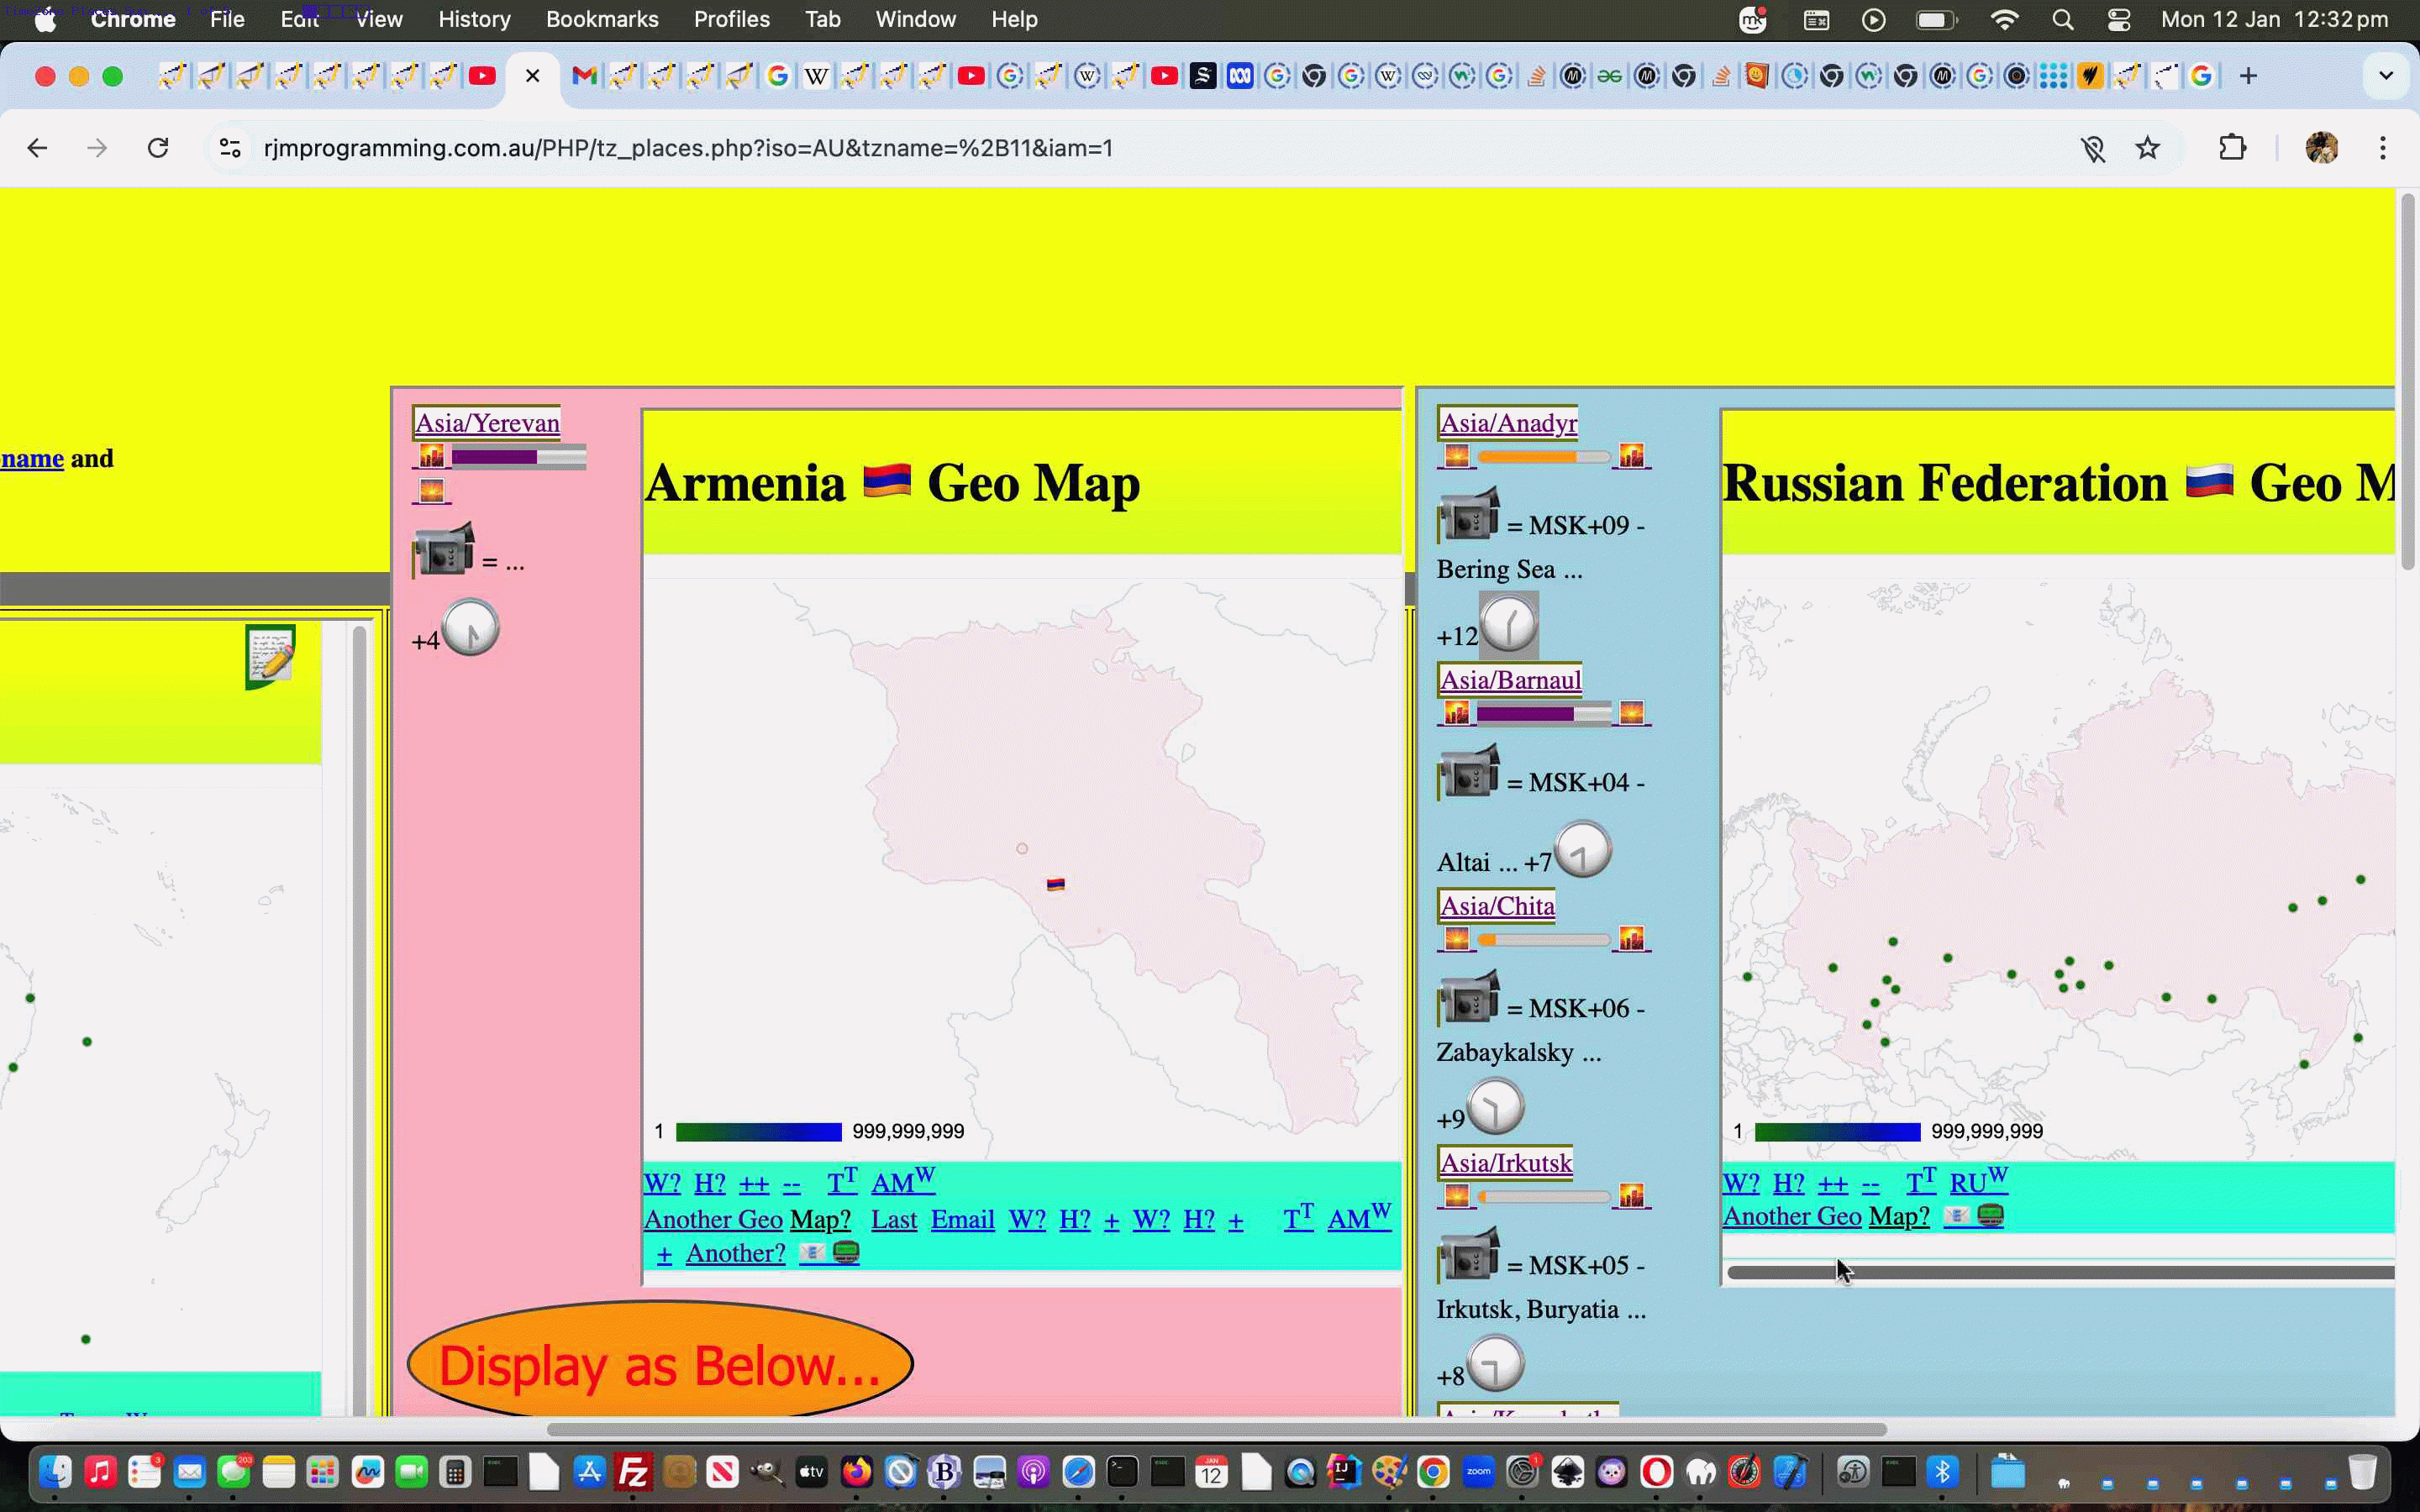Click the camera icon beside MSK+06 Zabaykalsky
This screenshot has width=2420, height=1512.
coord(1470,1000)
